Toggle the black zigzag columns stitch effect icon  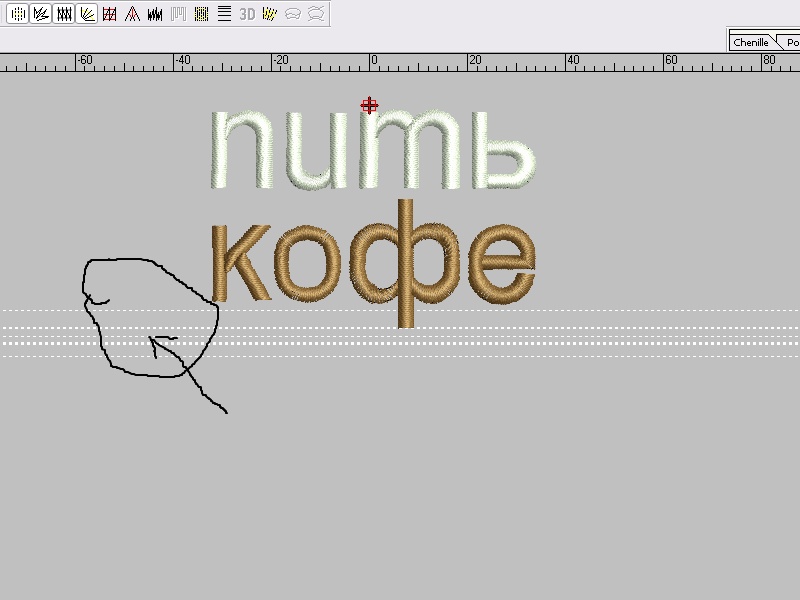(x=64, y=14)
